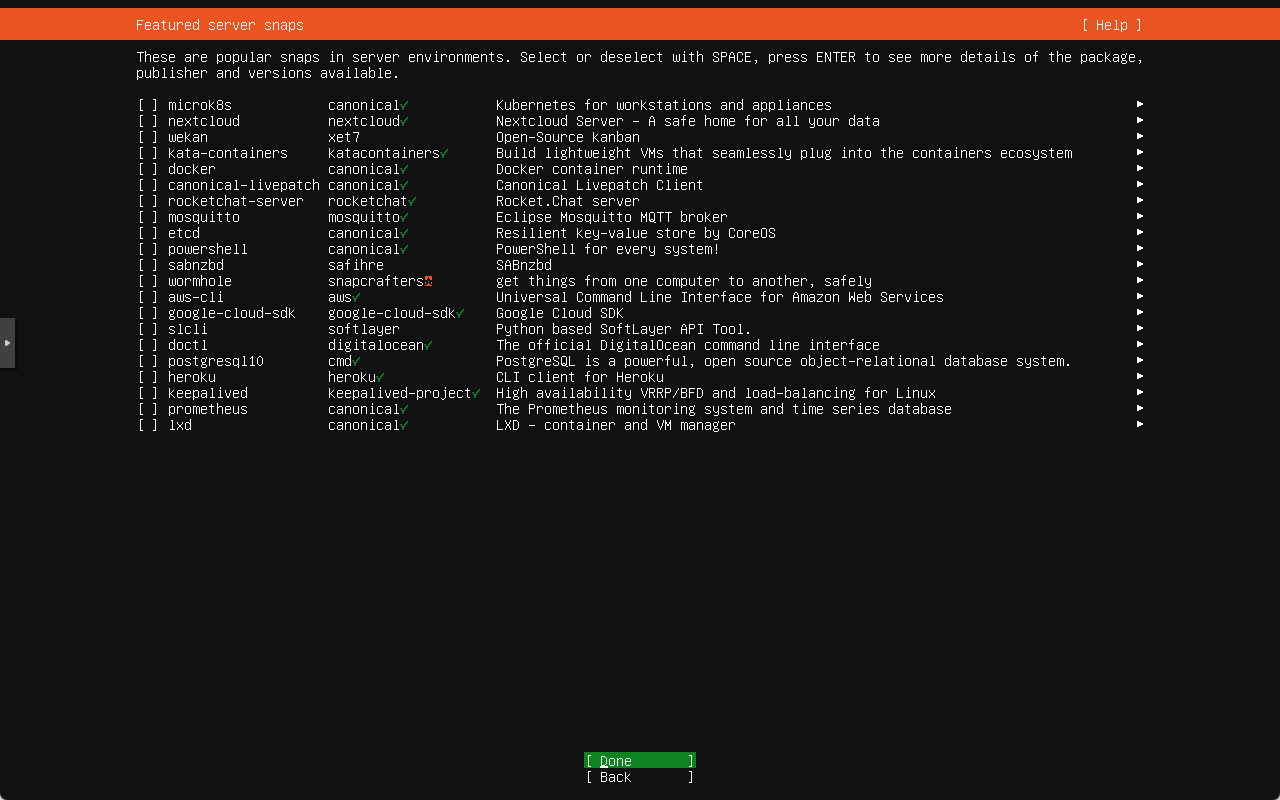Open sabnzbd row details arrow
This screenshot has width=1280, height=800.
pos(1140,264)
